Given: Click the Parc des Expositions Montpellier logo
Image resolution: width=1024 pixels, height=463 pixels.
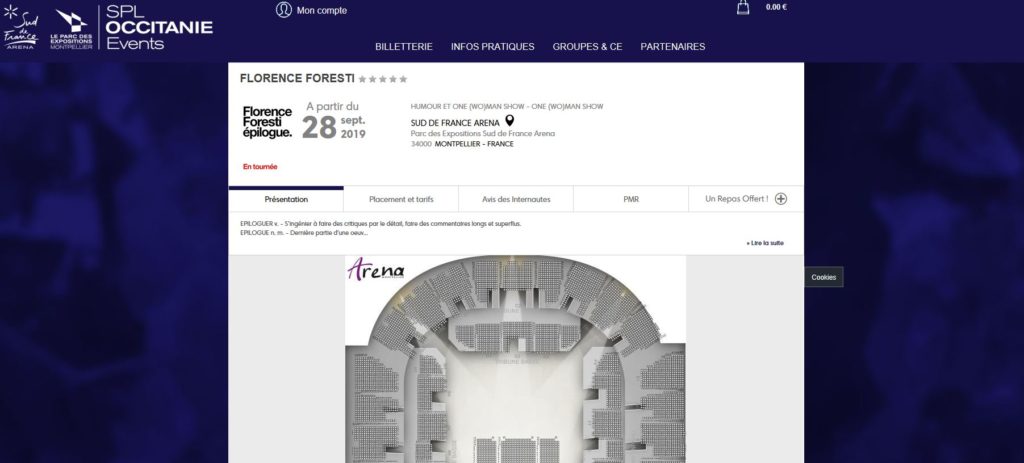Looking at the screenshot, I should coord(71,29).
